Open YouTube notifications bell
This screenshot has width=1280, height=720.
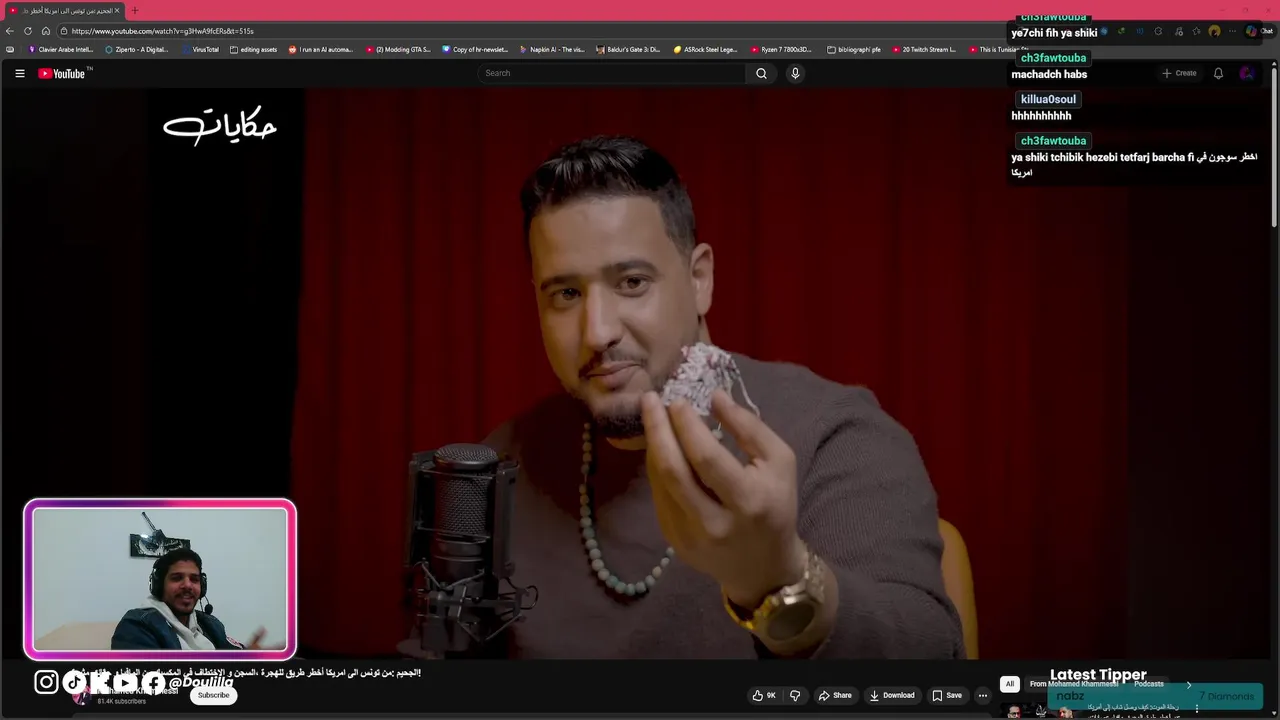[x=1218, y=73]
